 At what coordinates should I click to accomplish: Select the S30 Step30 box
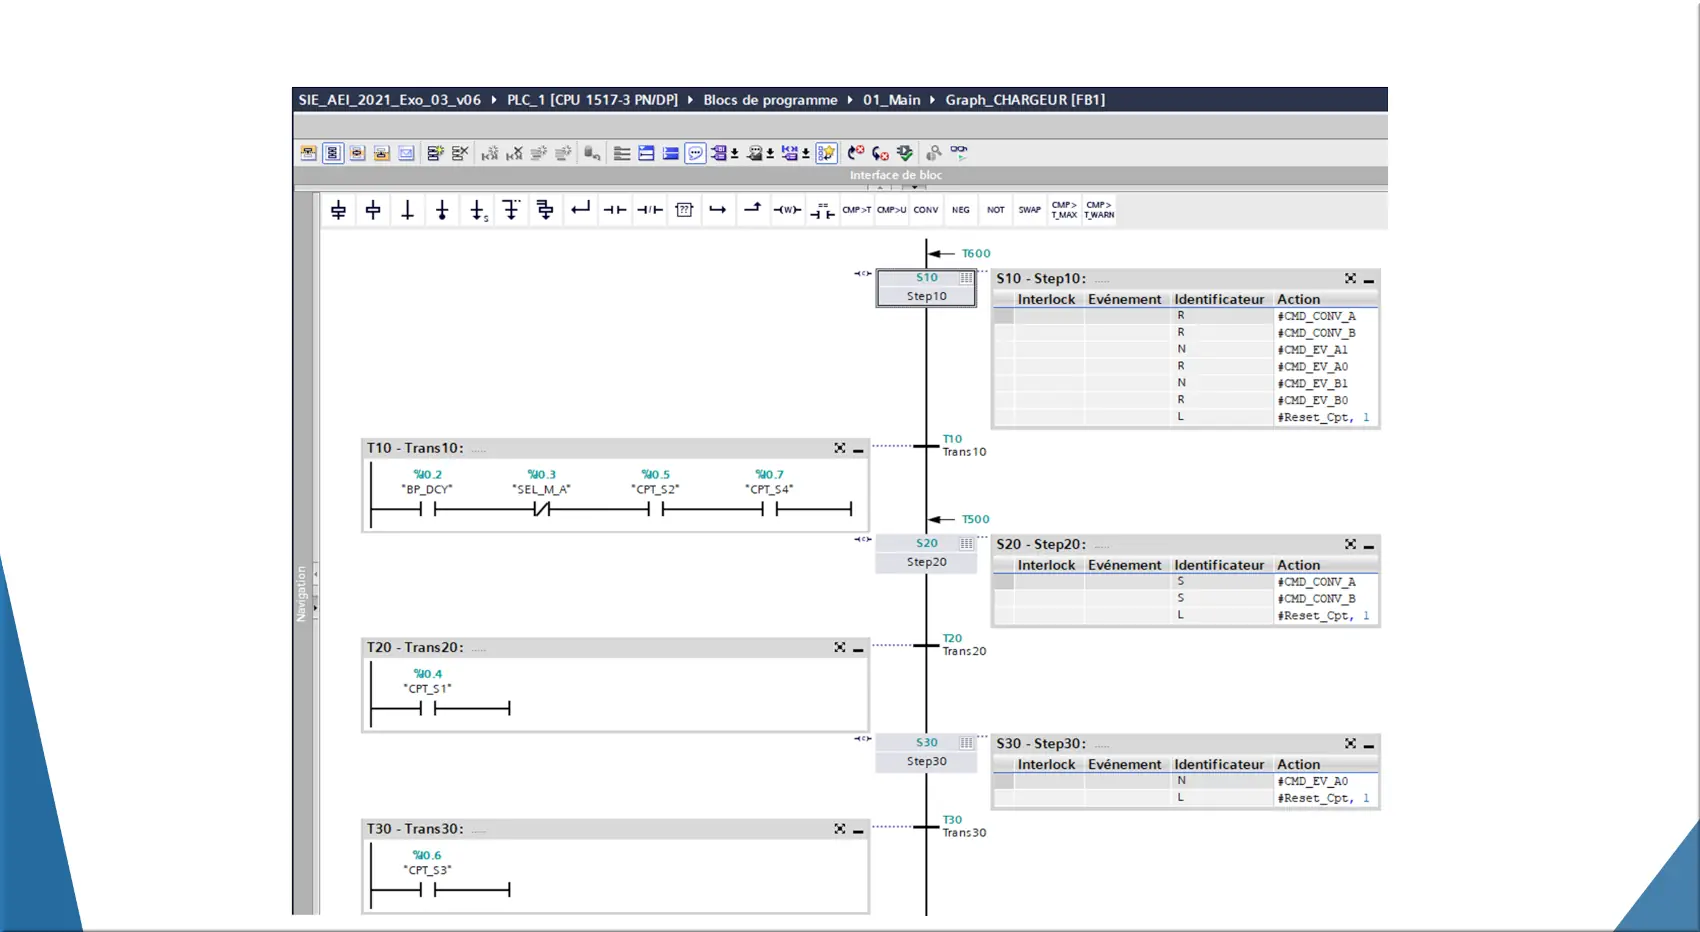[926, 752]
